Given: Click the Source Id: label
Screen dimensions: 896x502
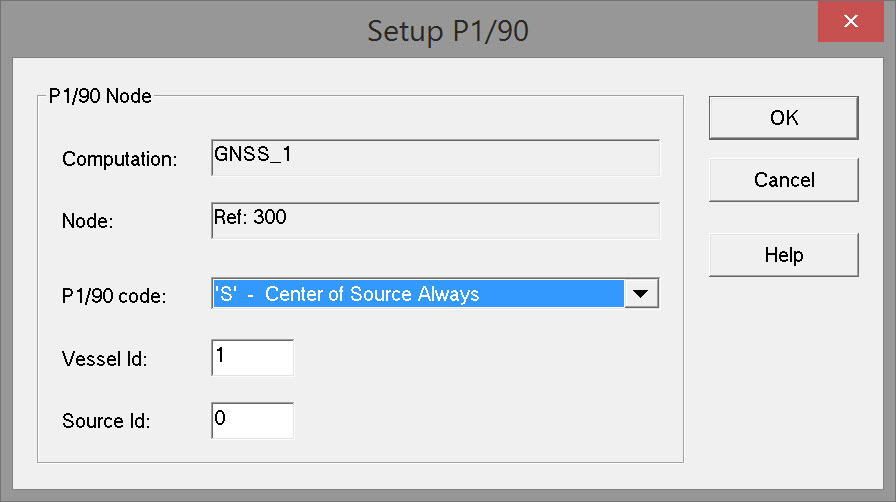Looking at the screenshot, I should point(106,421).
